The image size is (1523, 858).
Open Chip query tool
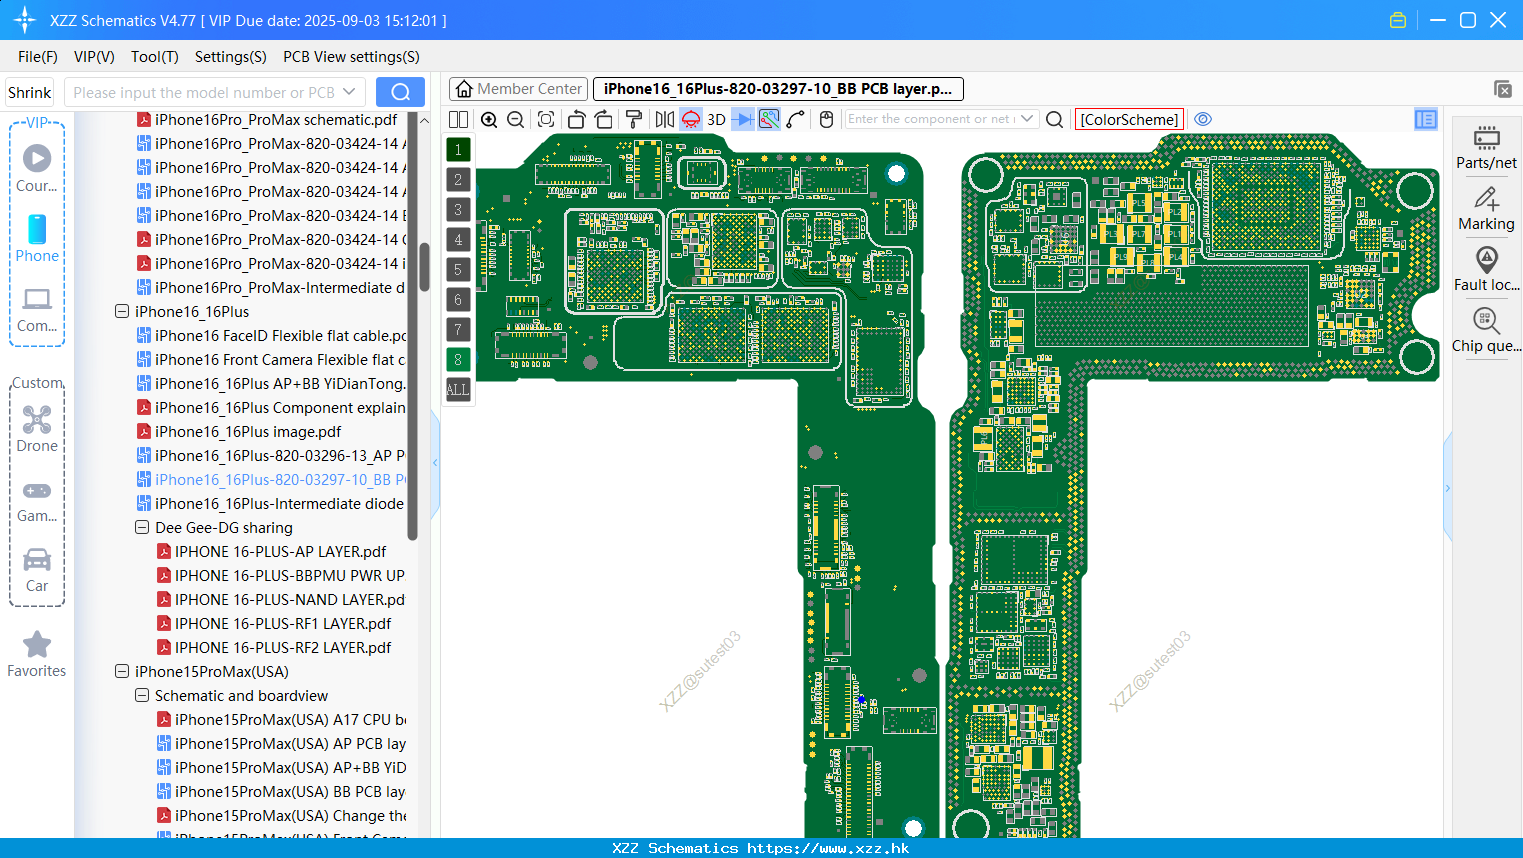[x=1486, y=331]
